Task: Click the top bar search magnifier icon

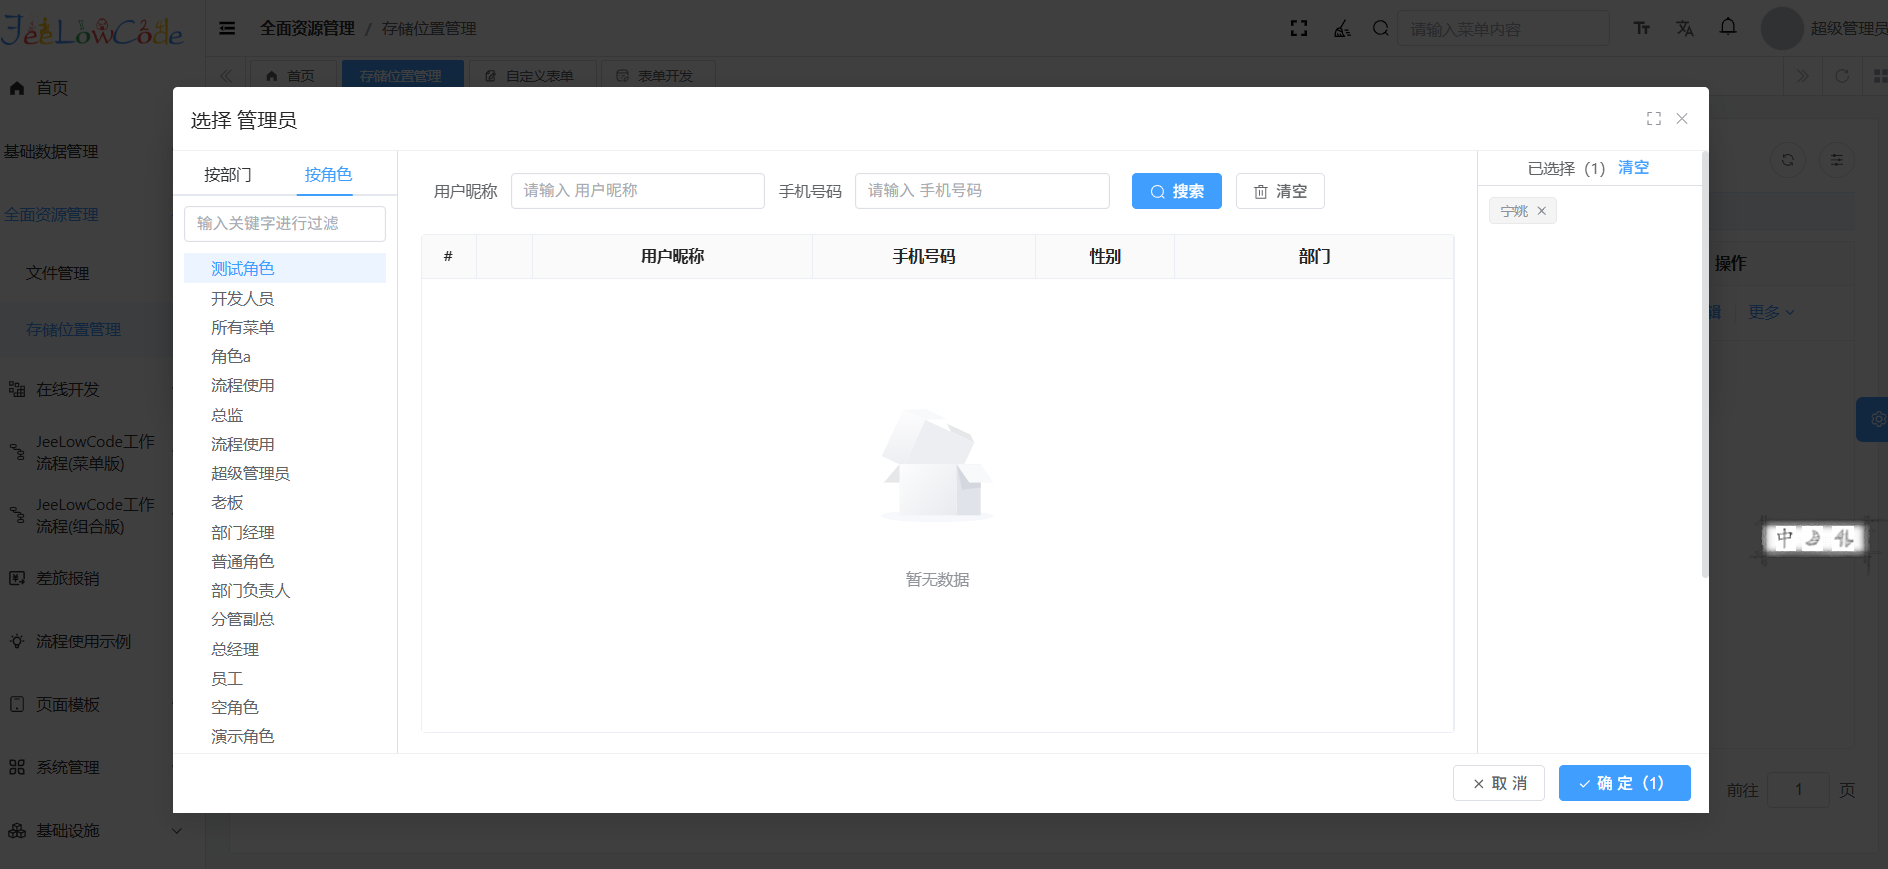Action: click(x=1380, y=28)
